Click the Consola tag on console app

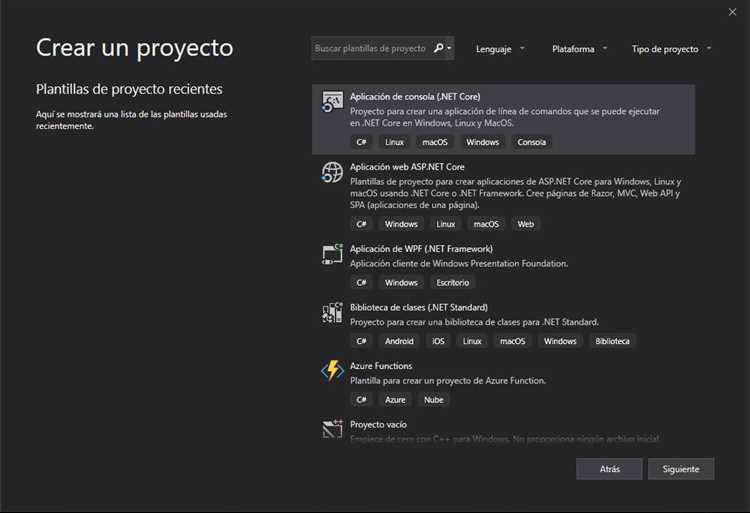coord(531,142)
